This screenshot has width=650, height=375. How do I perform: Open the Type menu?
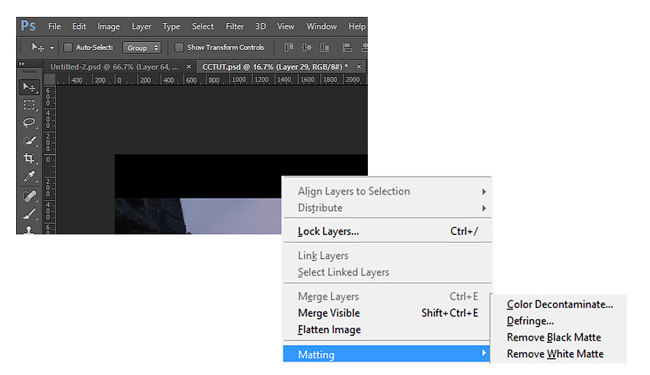coord(171,27)
